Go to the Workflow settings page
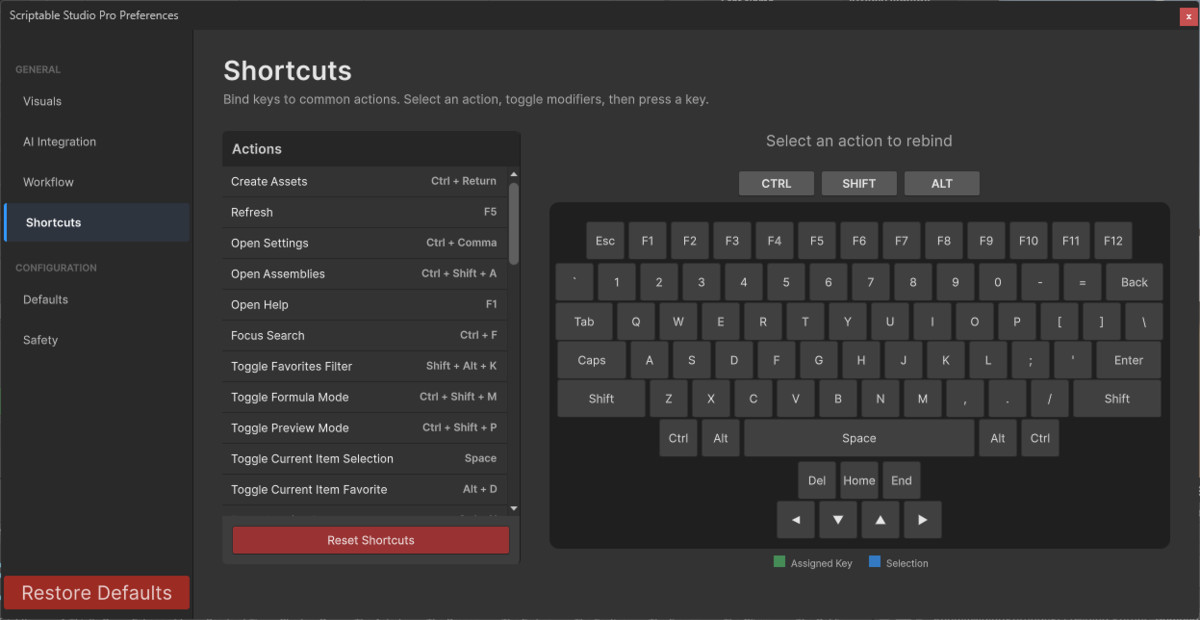 [x=46, y=181]
